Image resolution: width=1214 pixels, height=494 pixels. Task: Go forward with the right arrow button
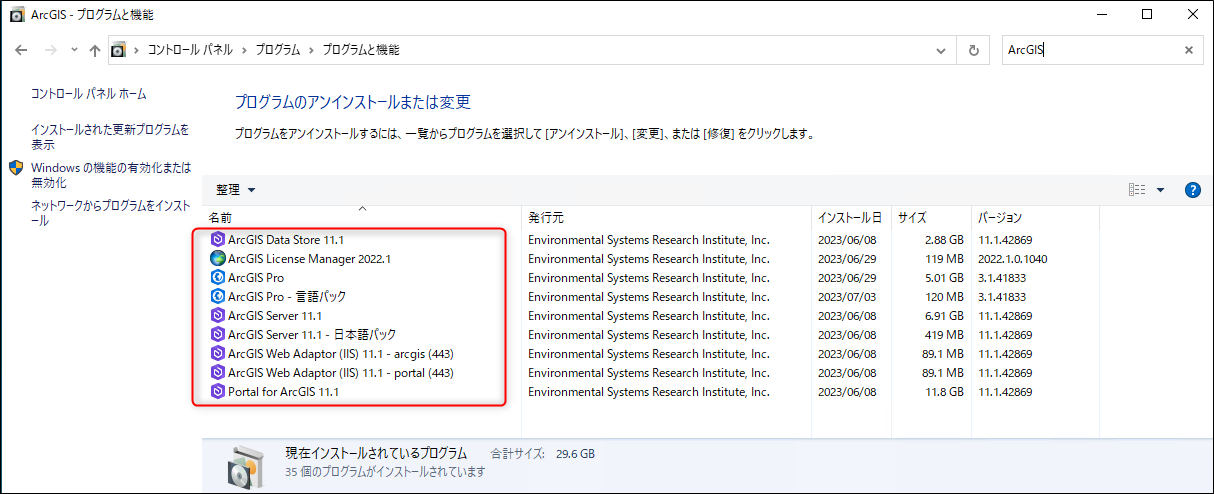click(x=51, y=50)
